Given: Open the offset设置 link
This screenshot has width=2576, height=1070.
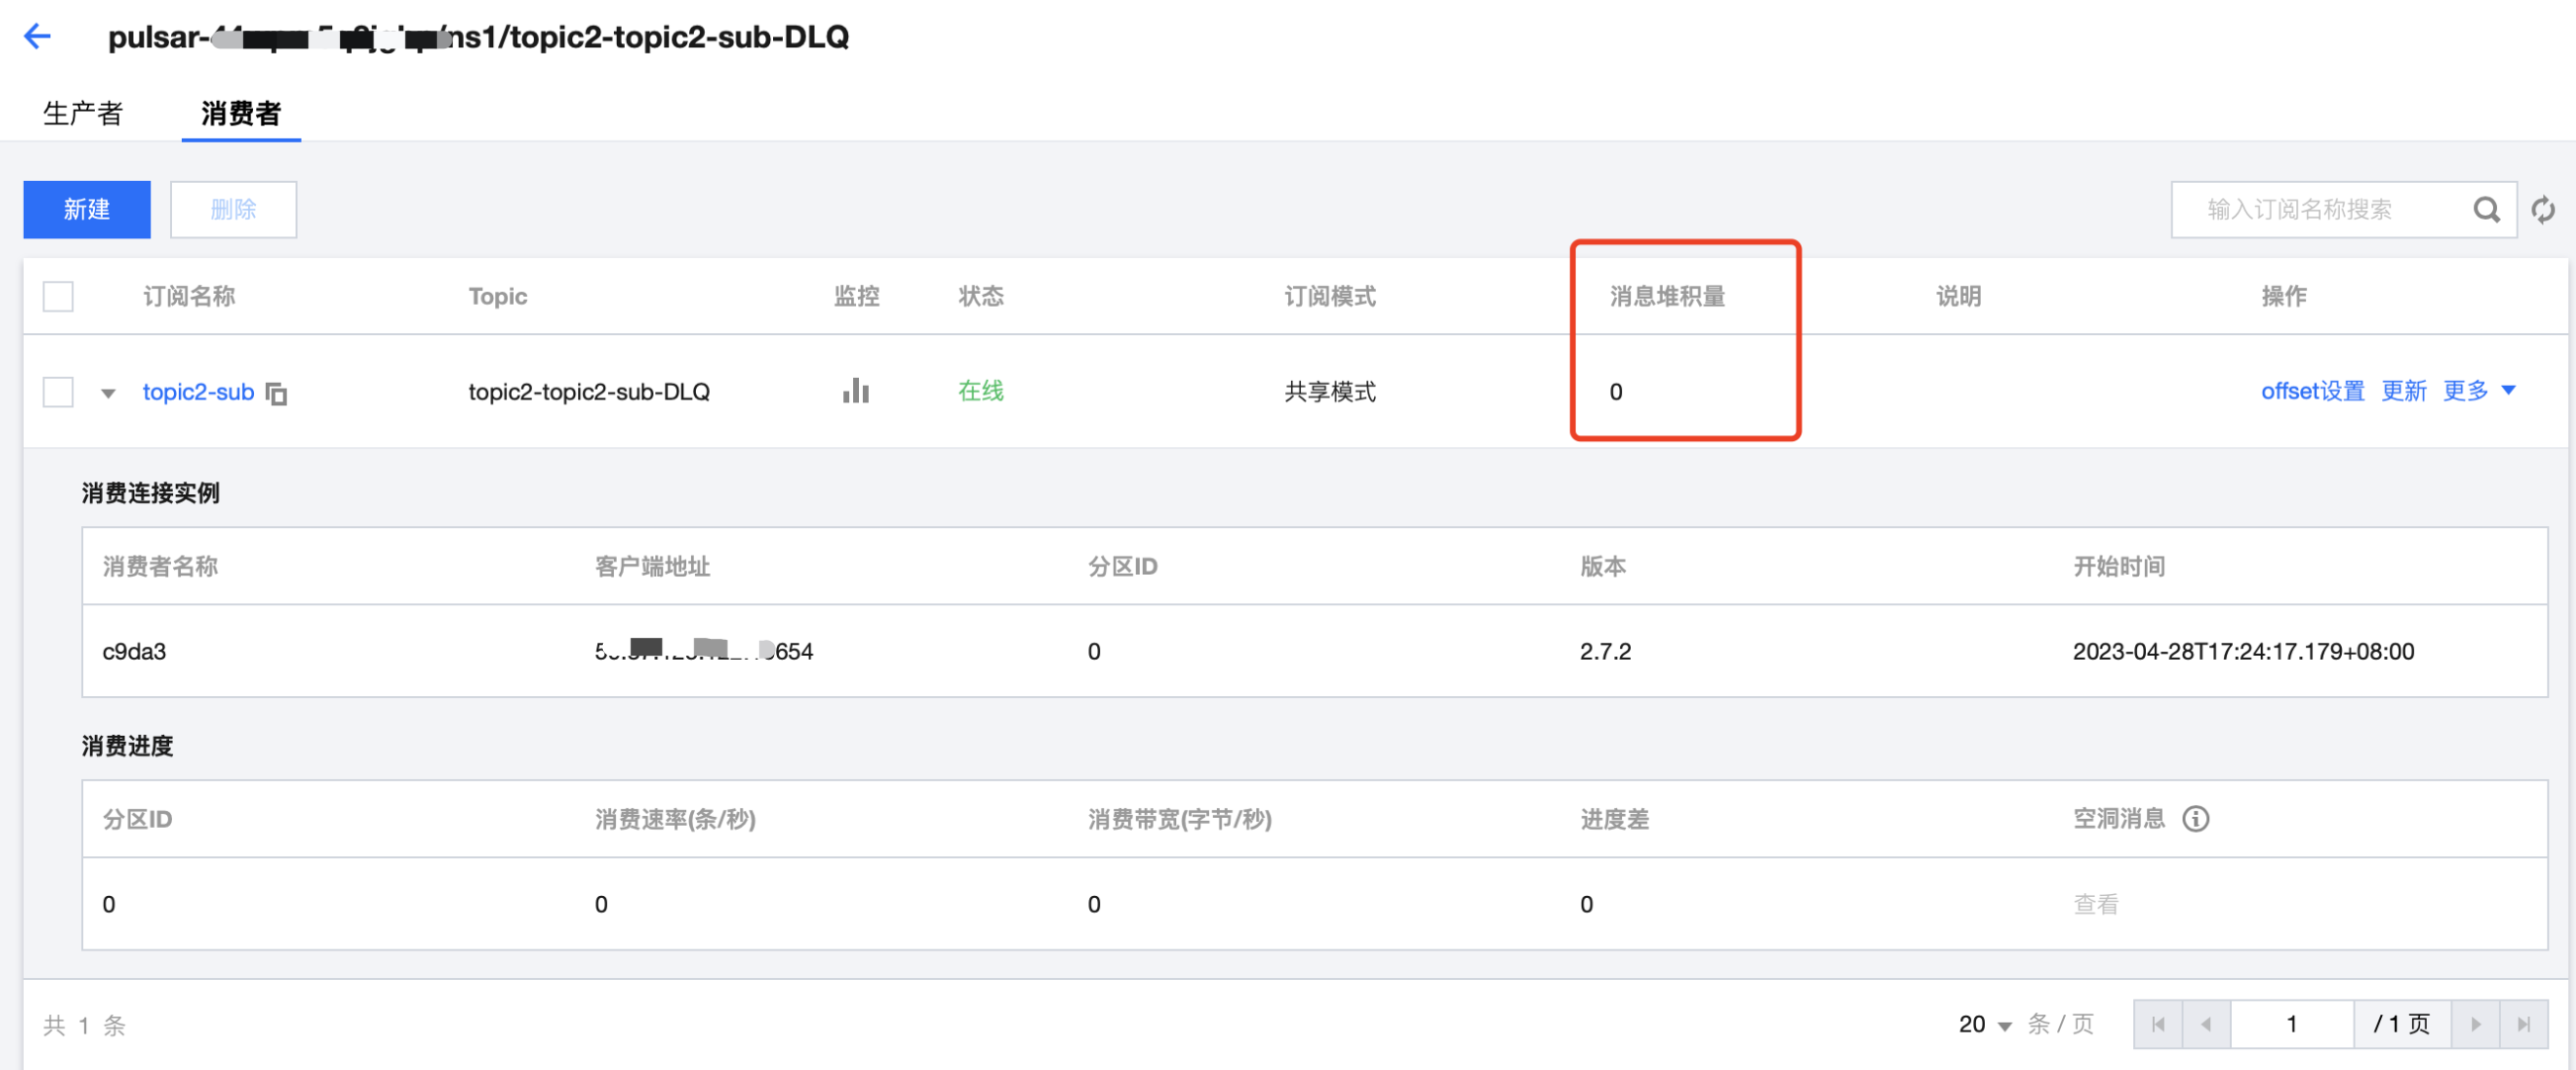Looking at the screenshot, I should pyautogui.click(x=2312, y=391).
